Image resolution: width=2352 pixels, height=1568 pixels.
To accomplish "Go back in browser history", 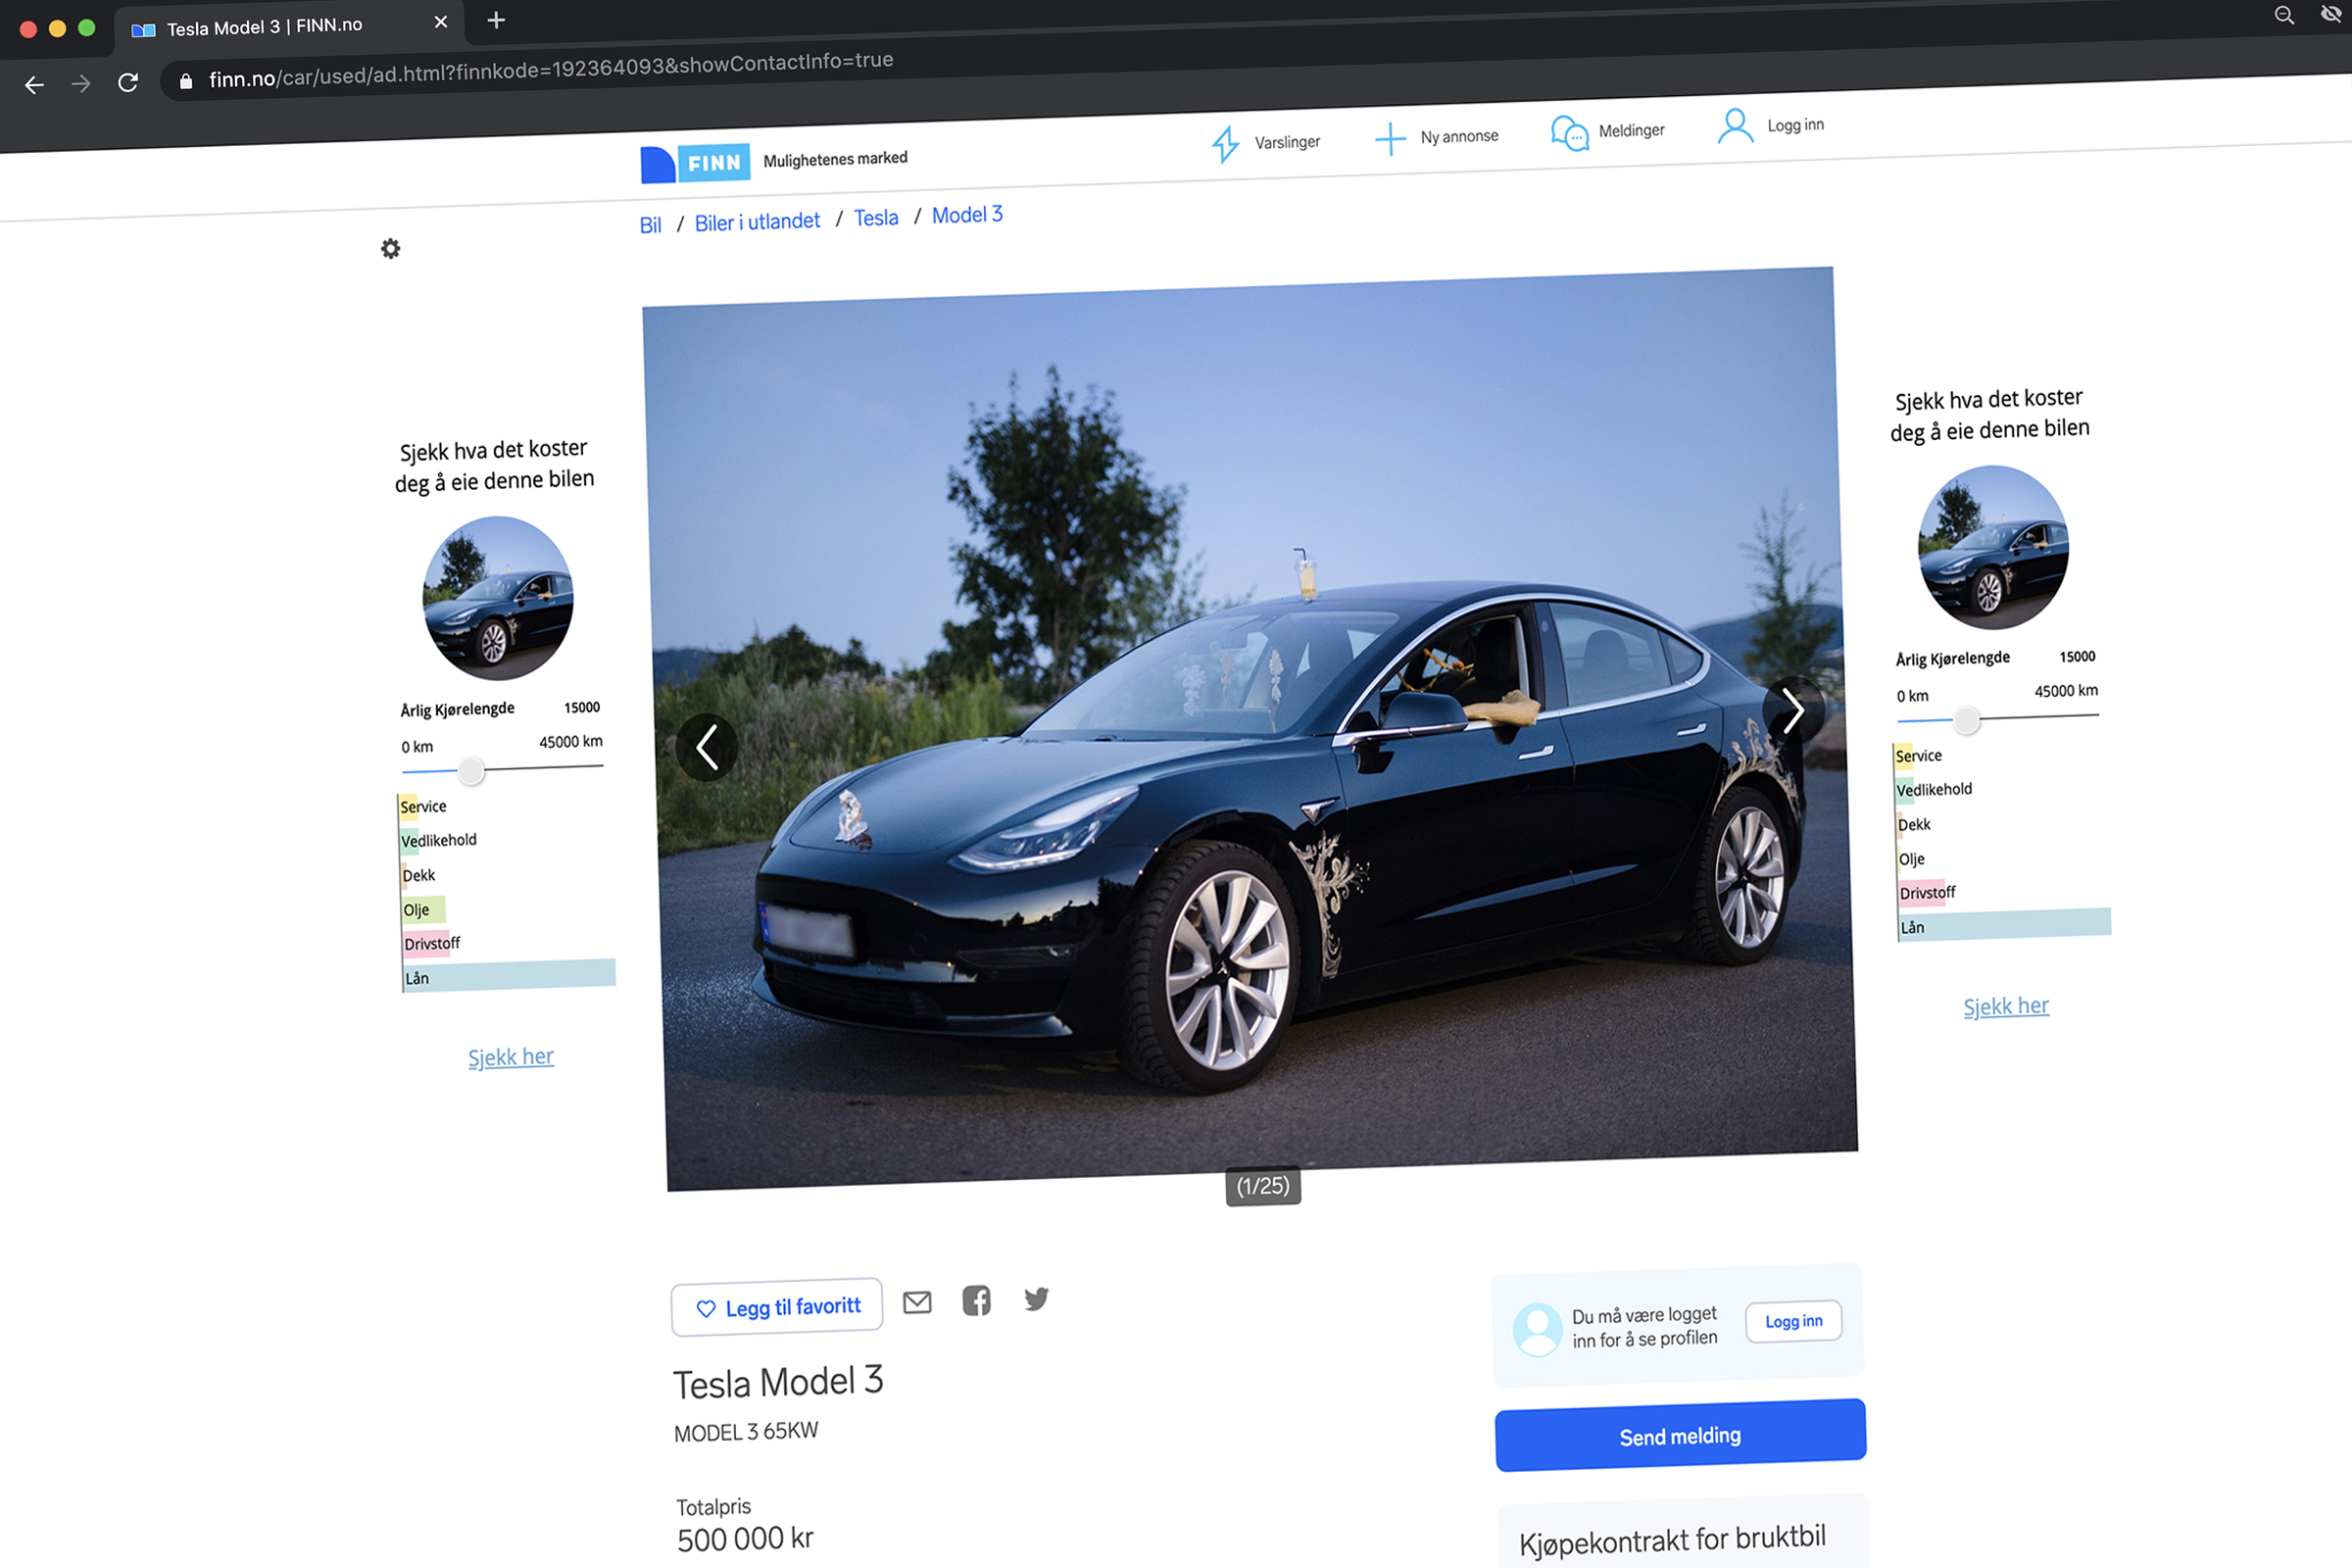I will pos(34,85).
